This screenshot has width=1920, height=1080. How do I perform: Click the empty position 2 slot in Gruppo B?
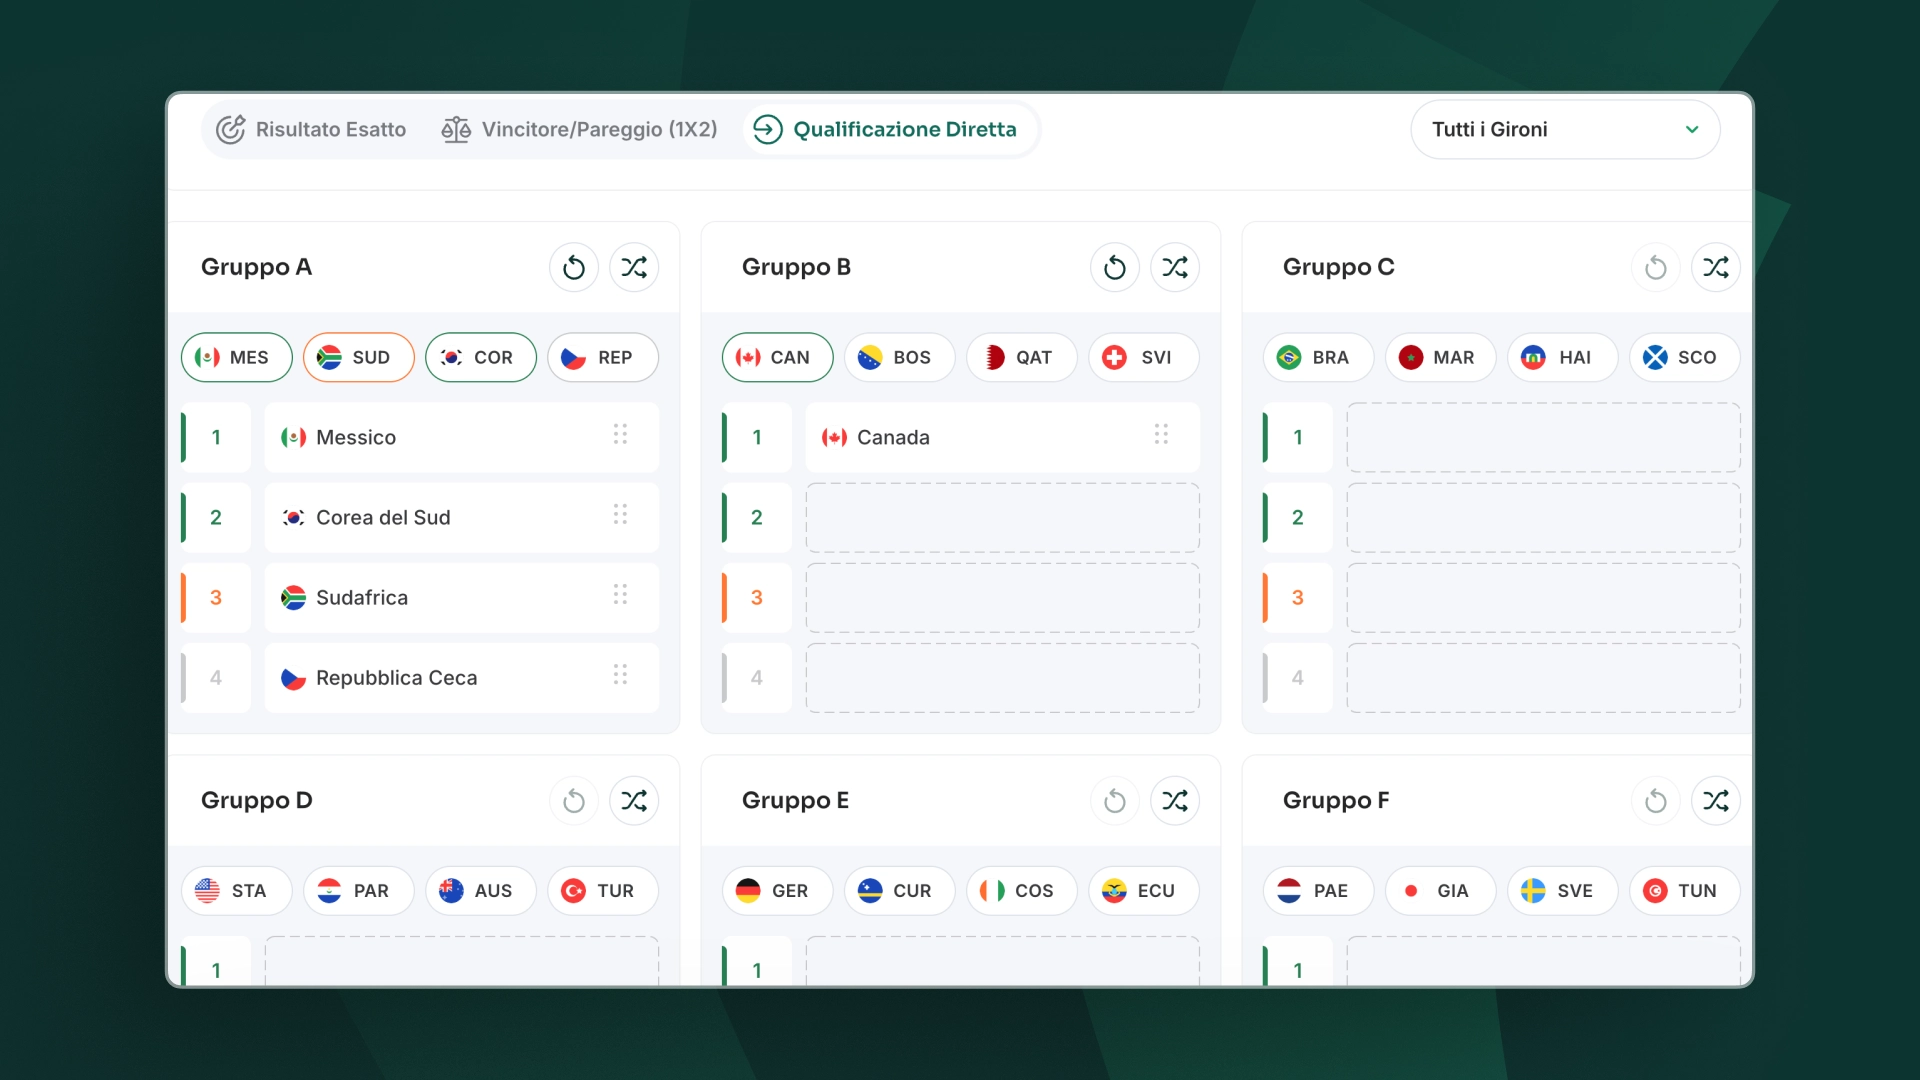1003,518
